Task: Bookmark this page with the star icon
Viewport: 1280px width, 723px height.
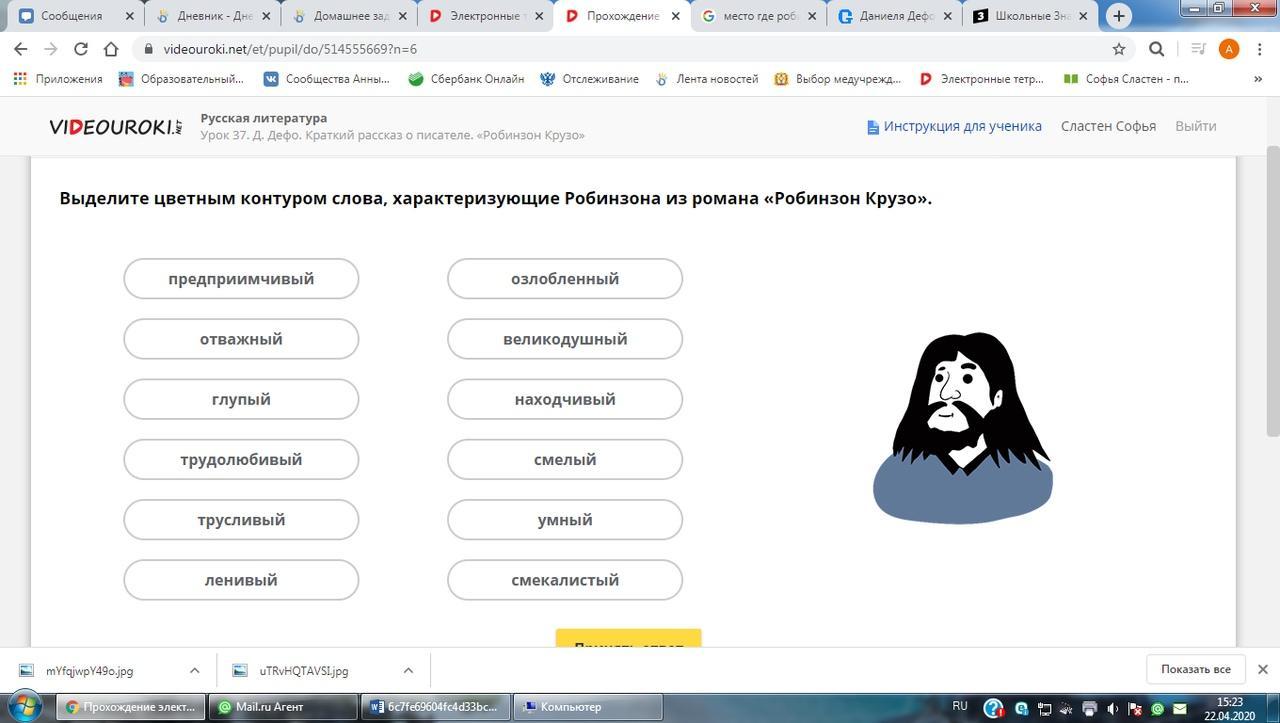Action: click(1119, 49)
